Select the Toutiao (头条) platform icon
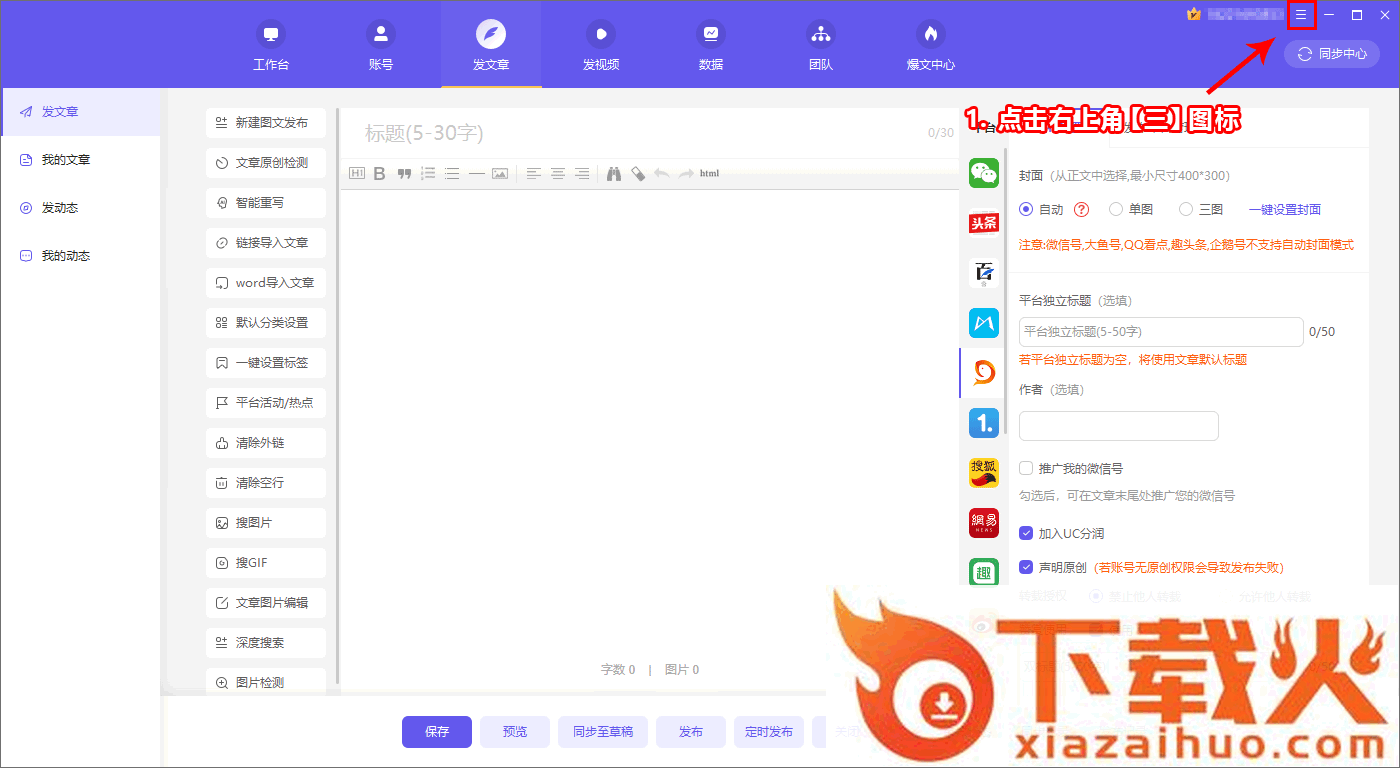This screenshot has height=768, width=1400. (x=984, y=222)
